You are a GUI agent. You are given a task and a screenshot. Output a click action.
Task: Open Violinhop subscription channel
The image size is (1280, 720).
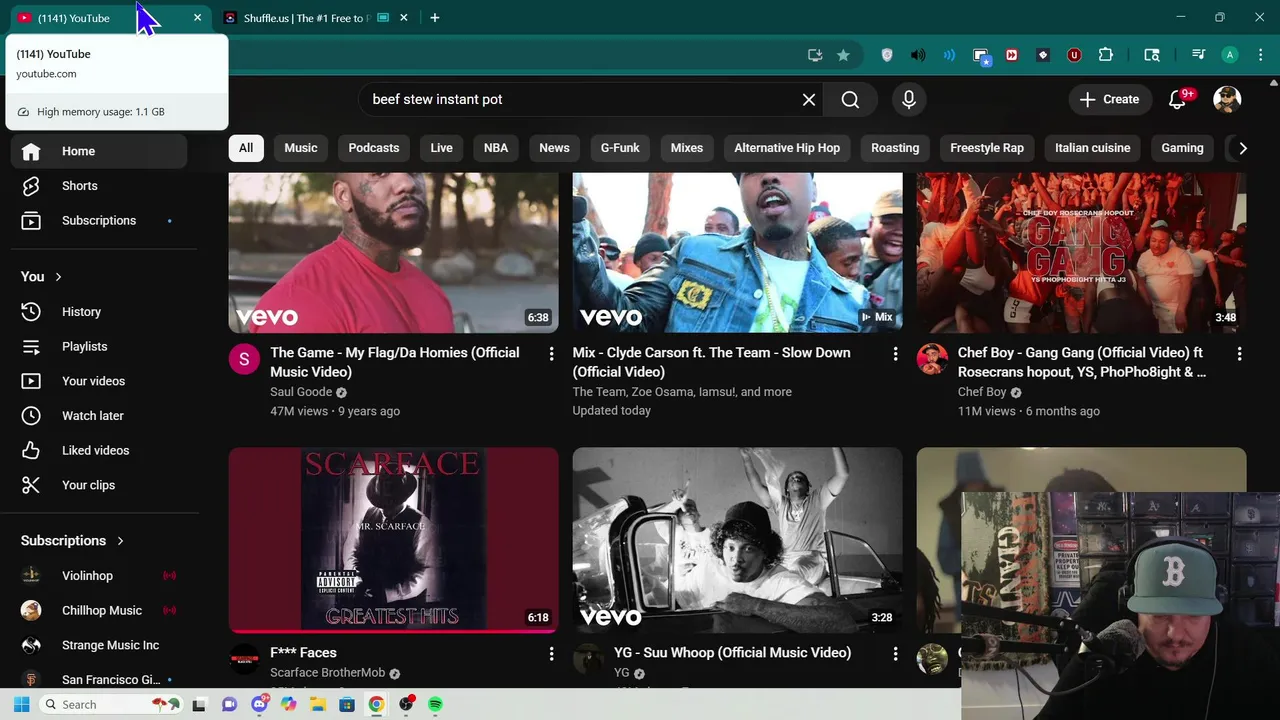tap(99, 576)
